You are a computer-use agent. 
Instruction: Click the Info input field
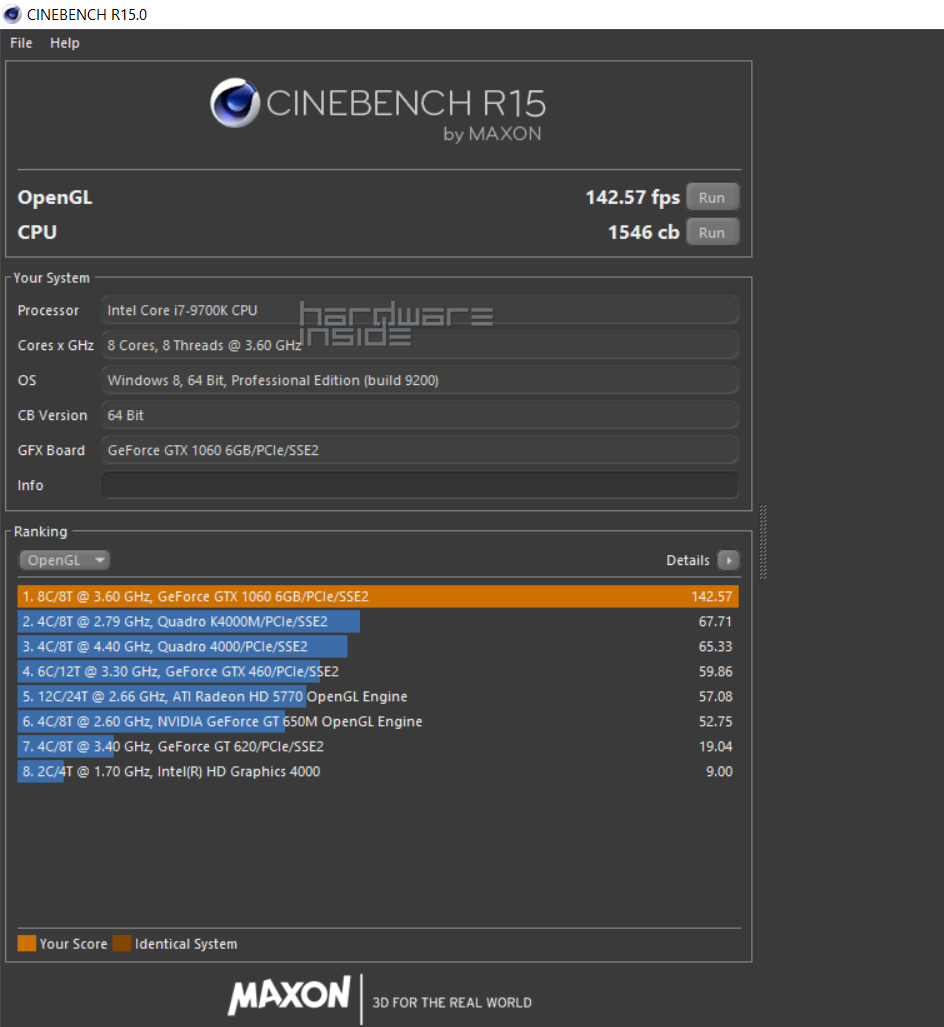pyautogui.click(x=420, y=485)
